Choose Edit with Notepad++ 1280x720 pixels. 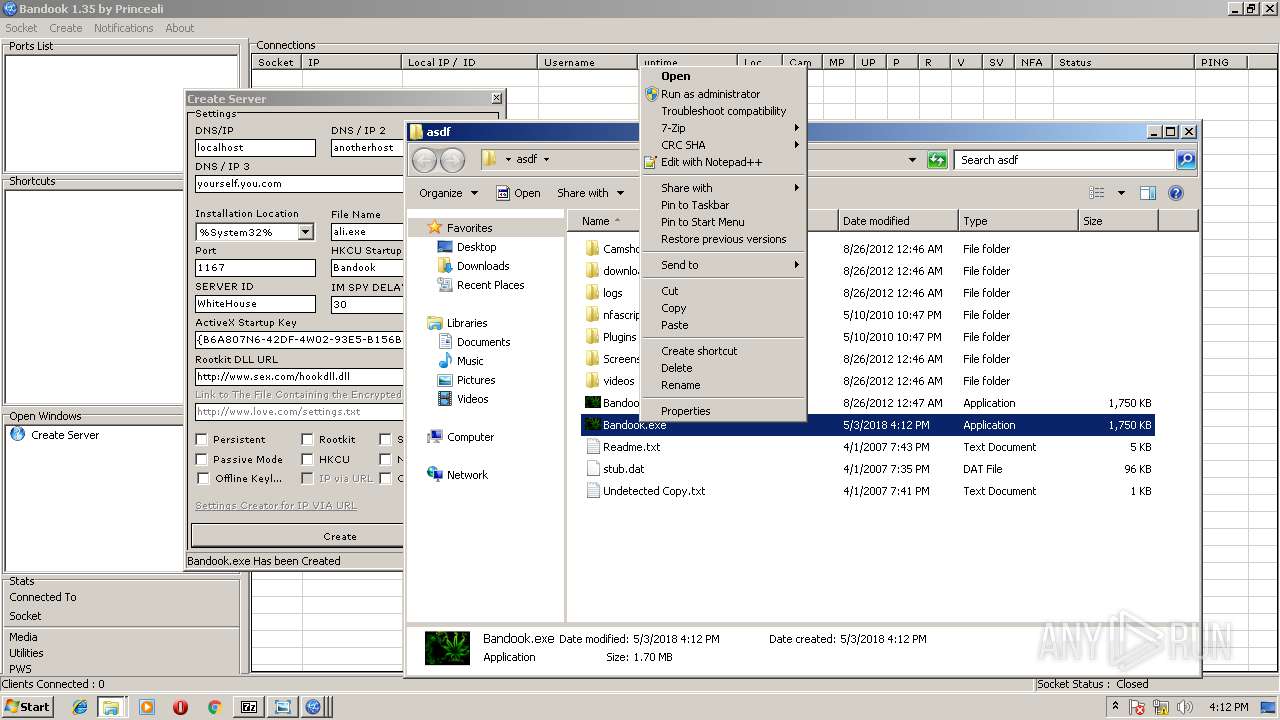click(722, 162)
